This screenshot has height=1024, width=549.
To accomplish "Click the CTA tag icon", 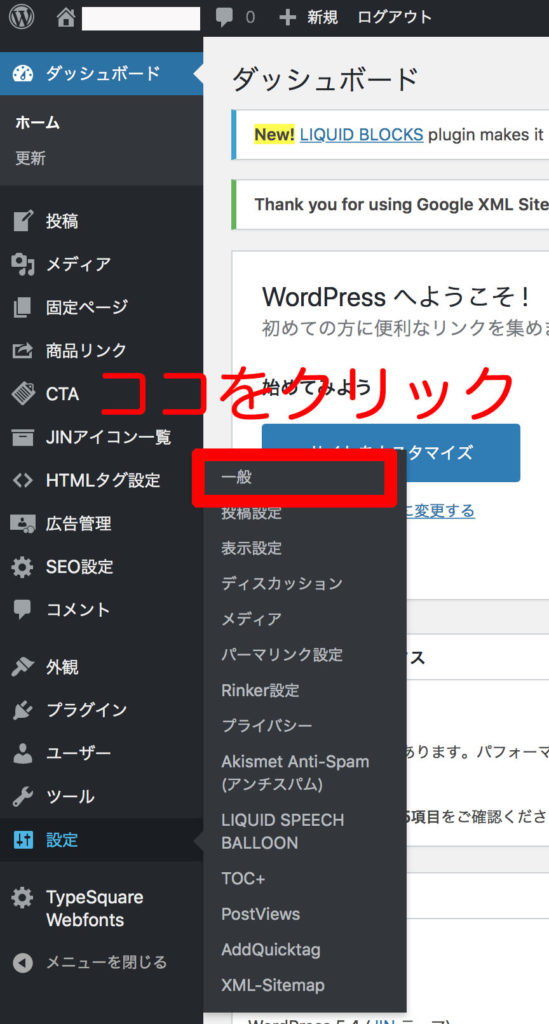I will (22, 394).
